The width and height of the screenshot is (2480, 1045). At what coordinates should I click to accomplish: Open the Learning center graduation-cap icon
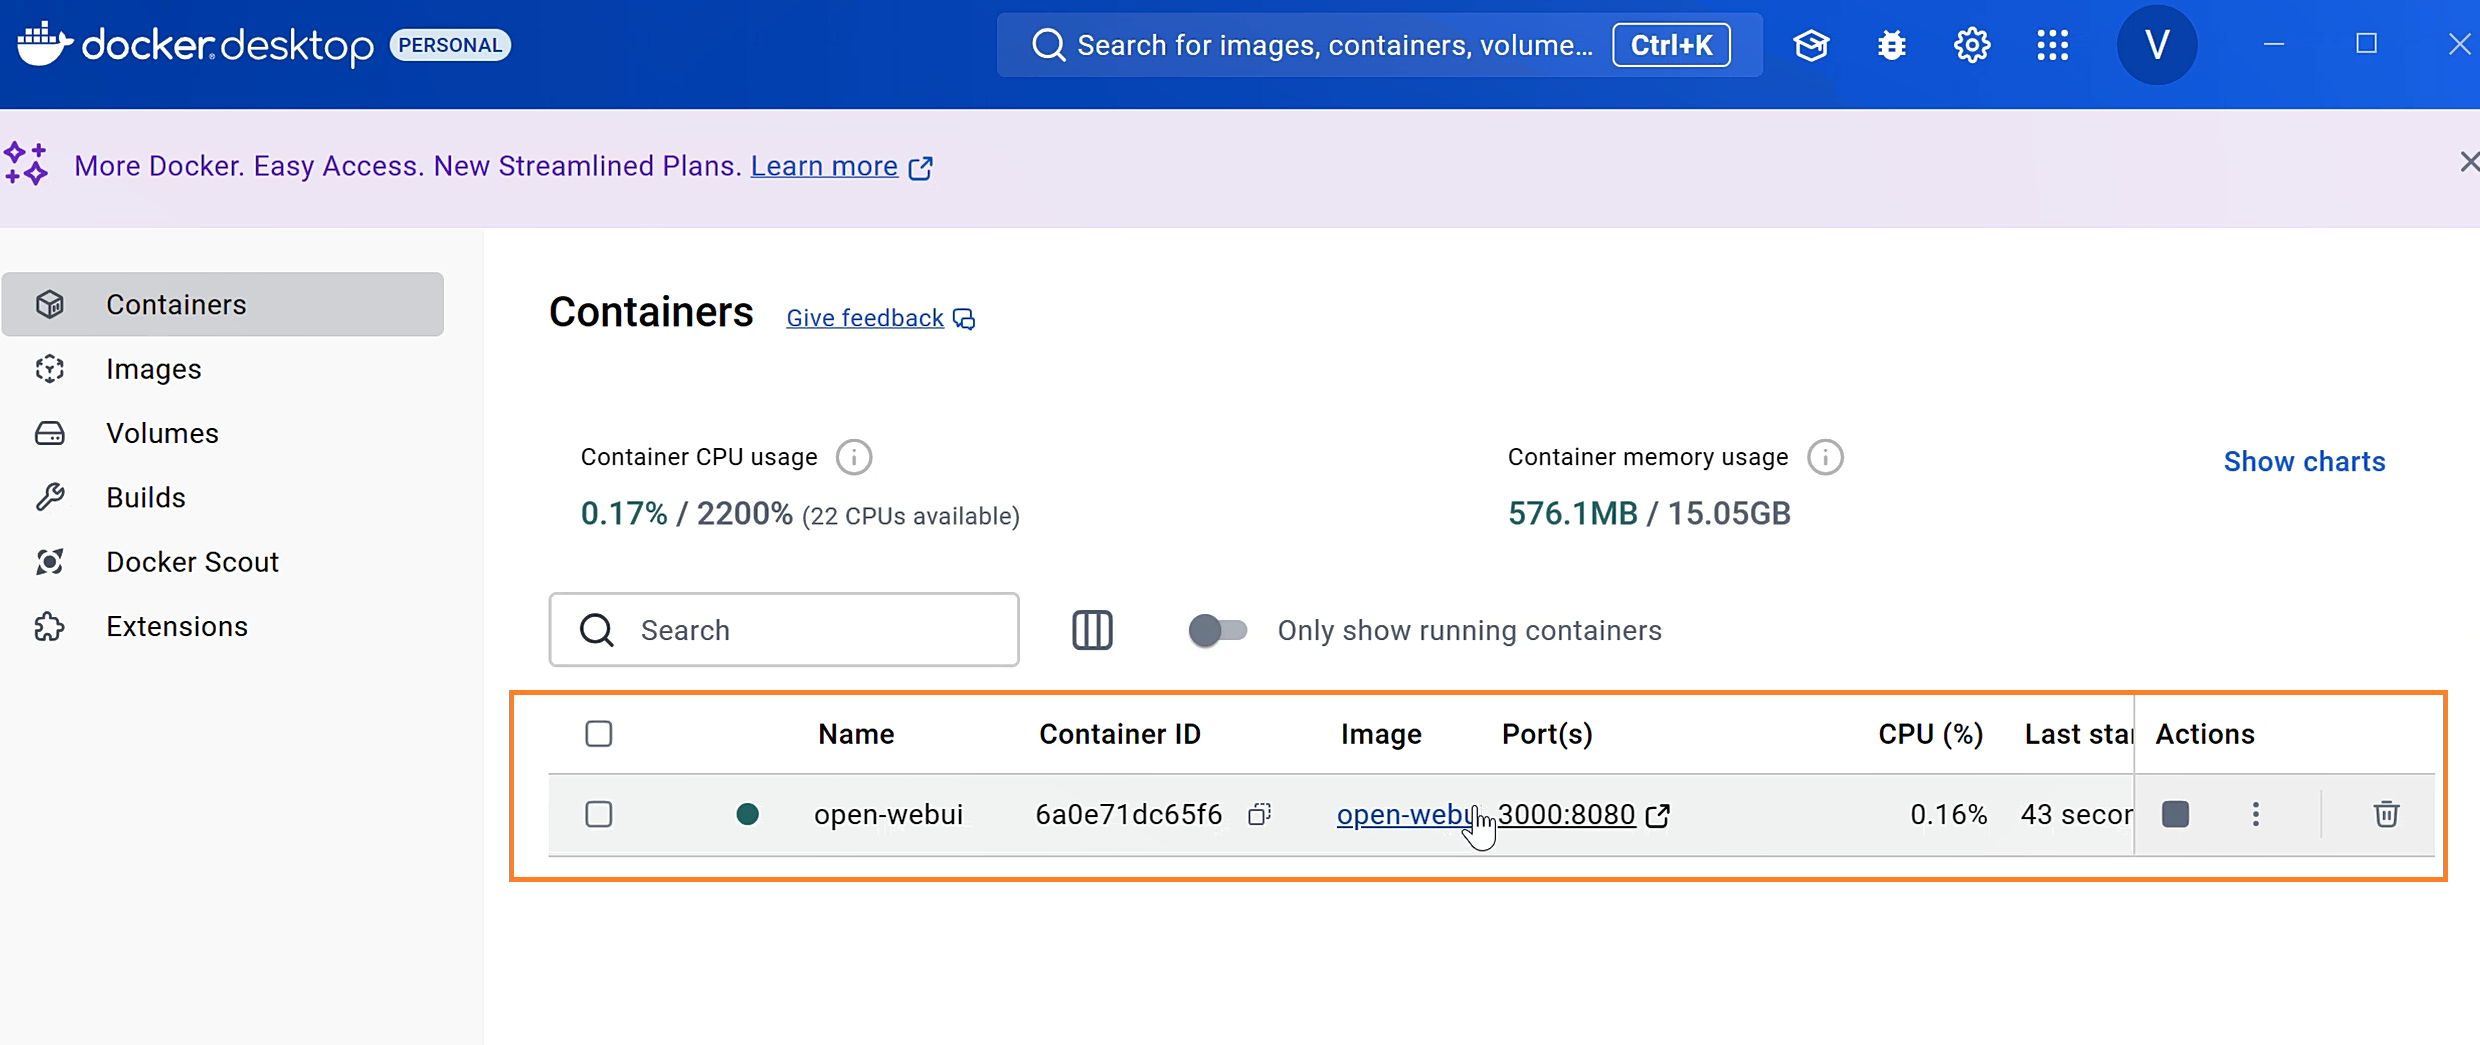[x=1811, y=45]
